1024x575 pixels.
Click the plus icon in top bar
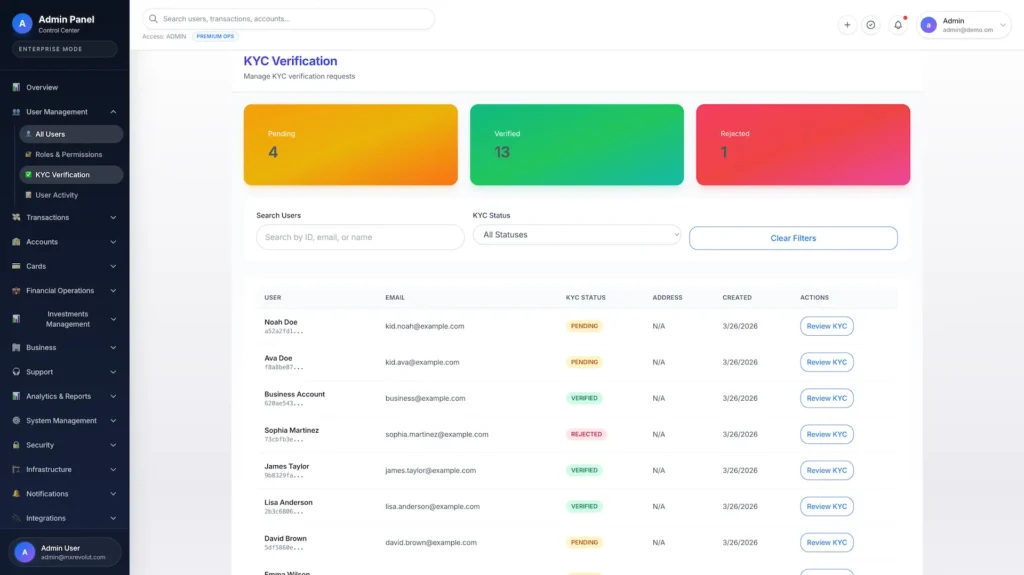[x=847, y=25]
